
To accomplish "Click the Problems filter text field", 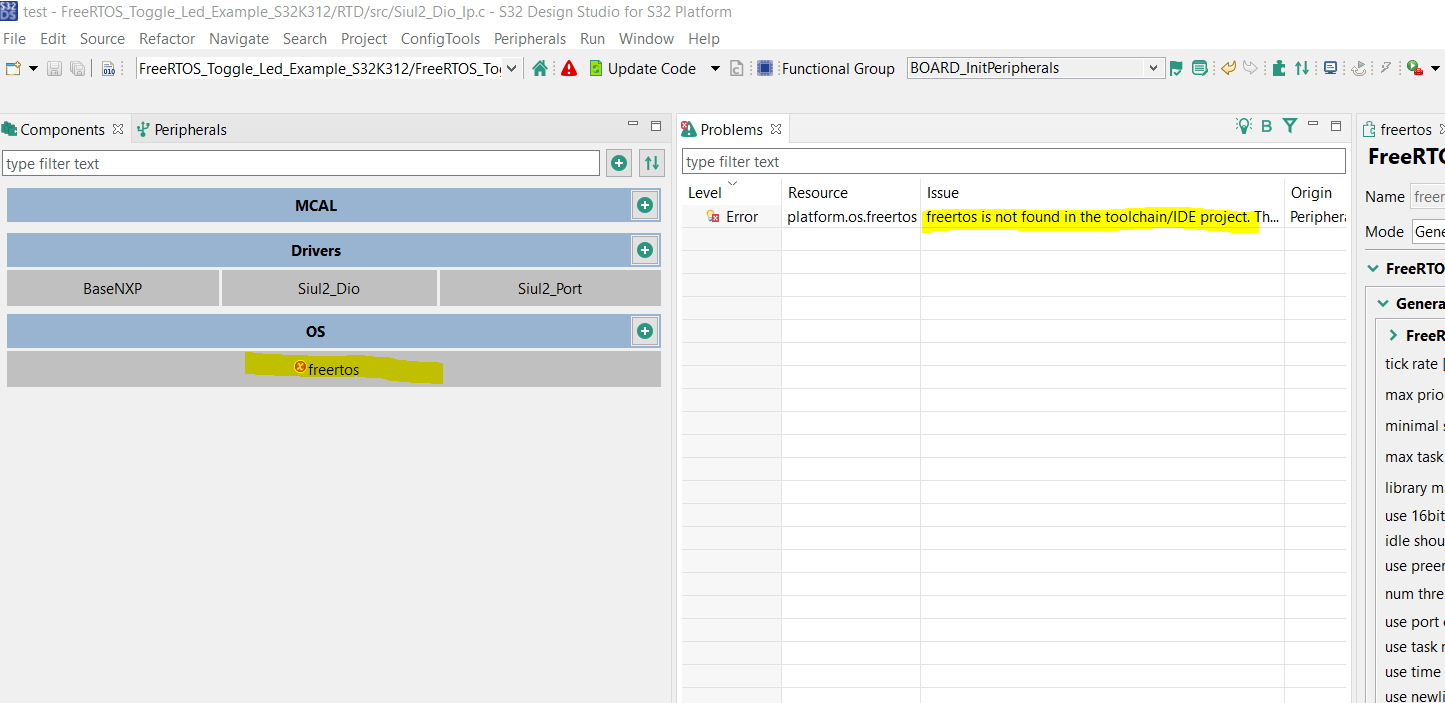I will tap(1014, 161).
